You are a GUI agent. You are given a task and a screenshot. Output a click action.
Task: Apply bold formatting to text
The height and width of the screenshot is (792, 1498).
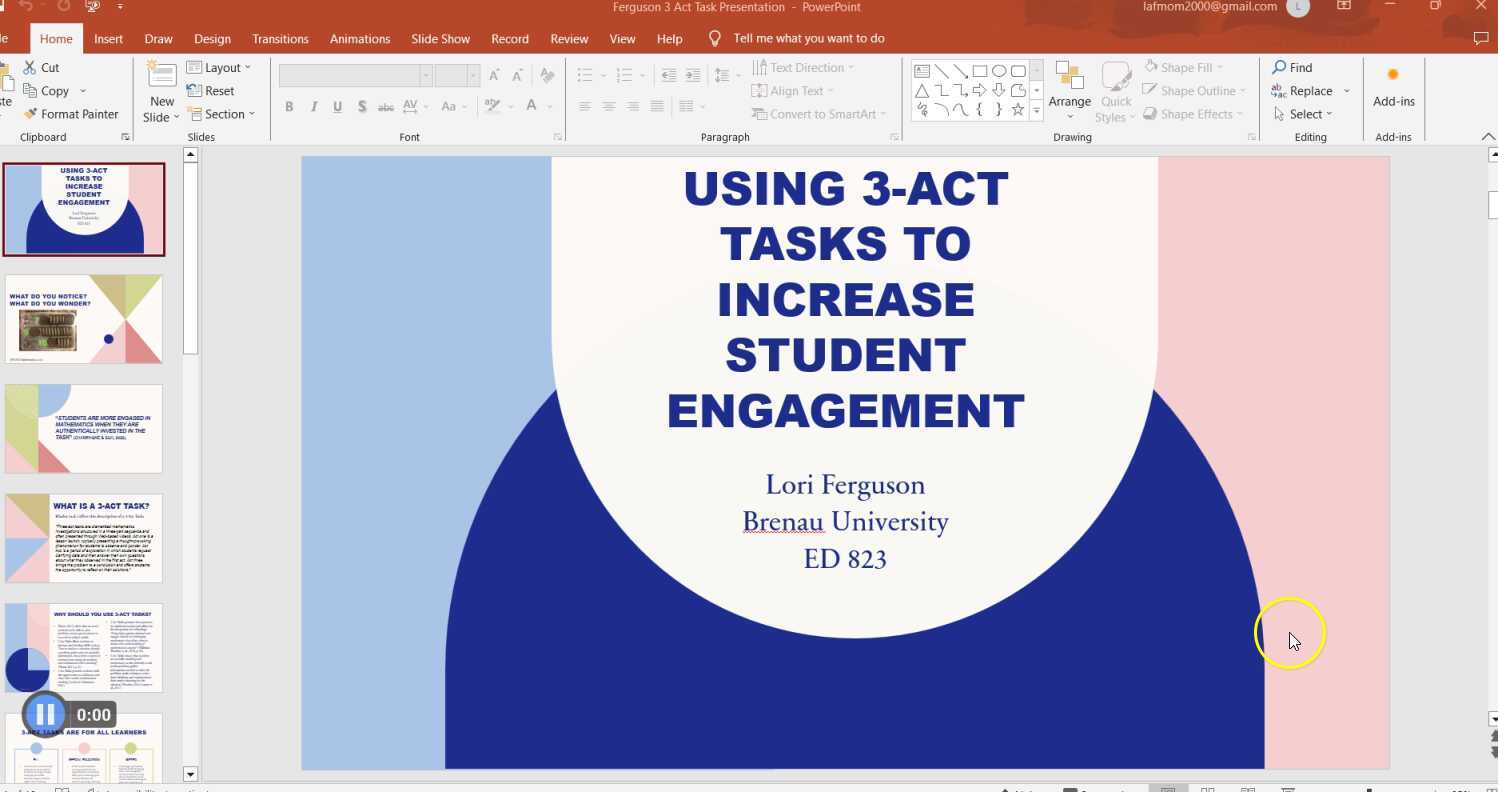coord(289,106)
